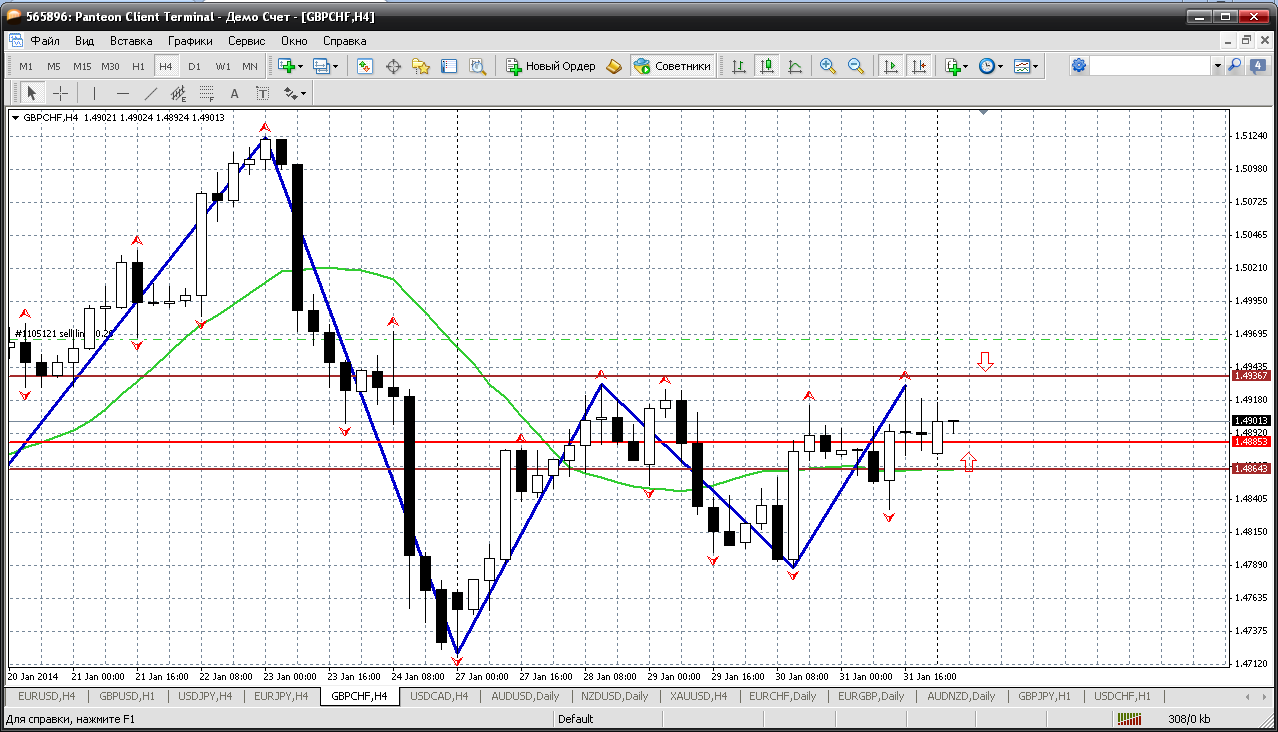Click the Новый Ордер button
Image resolution: width=1278 pixels, height=732 pixels.
click(551, 66)
